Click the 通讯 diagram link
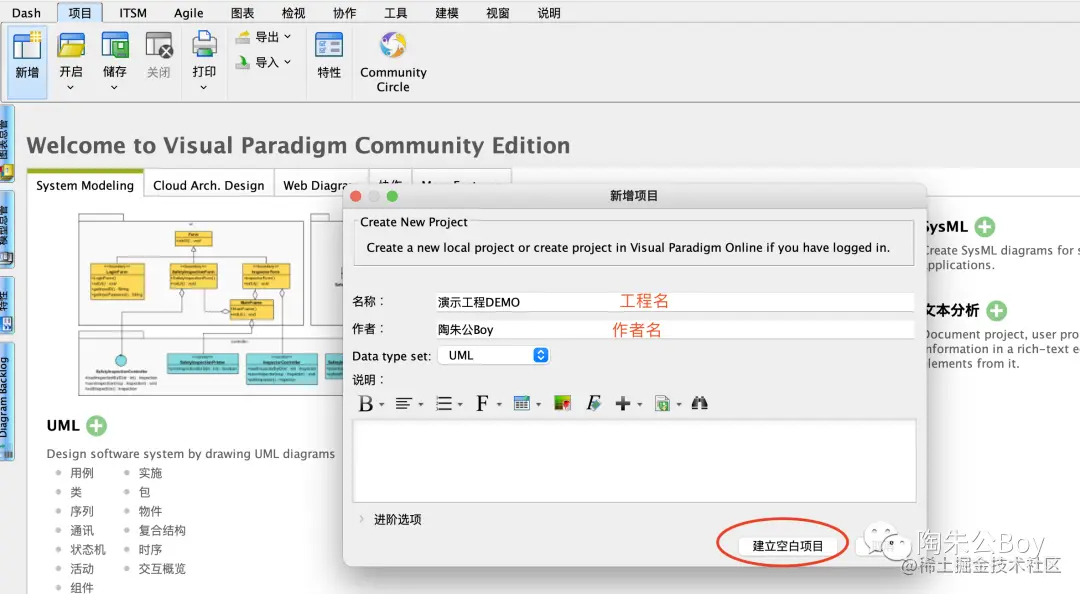Screen dimensions: 1080x594 click(82, 531)
